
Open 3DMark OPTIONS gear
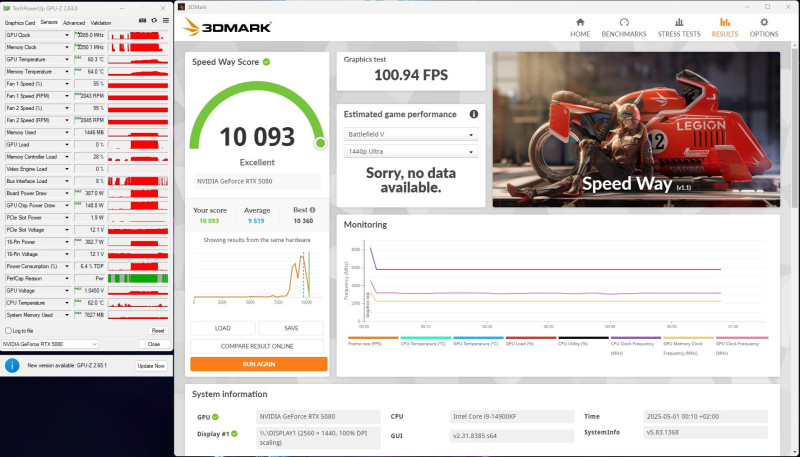(x=764, y=28)
